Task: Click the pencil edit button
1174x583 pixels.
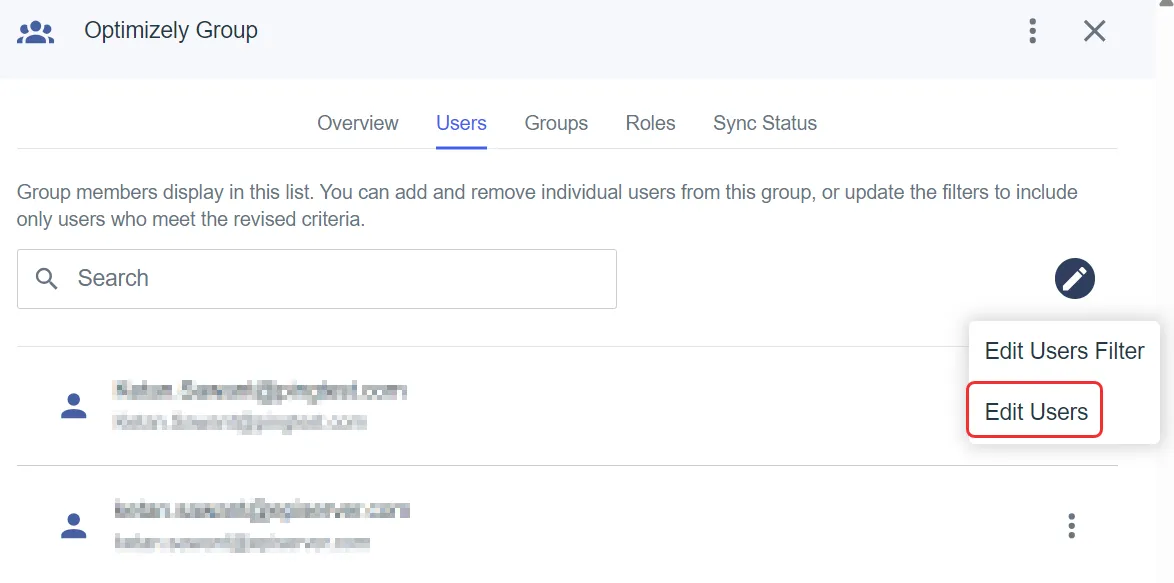Action: coord(1074,278)
